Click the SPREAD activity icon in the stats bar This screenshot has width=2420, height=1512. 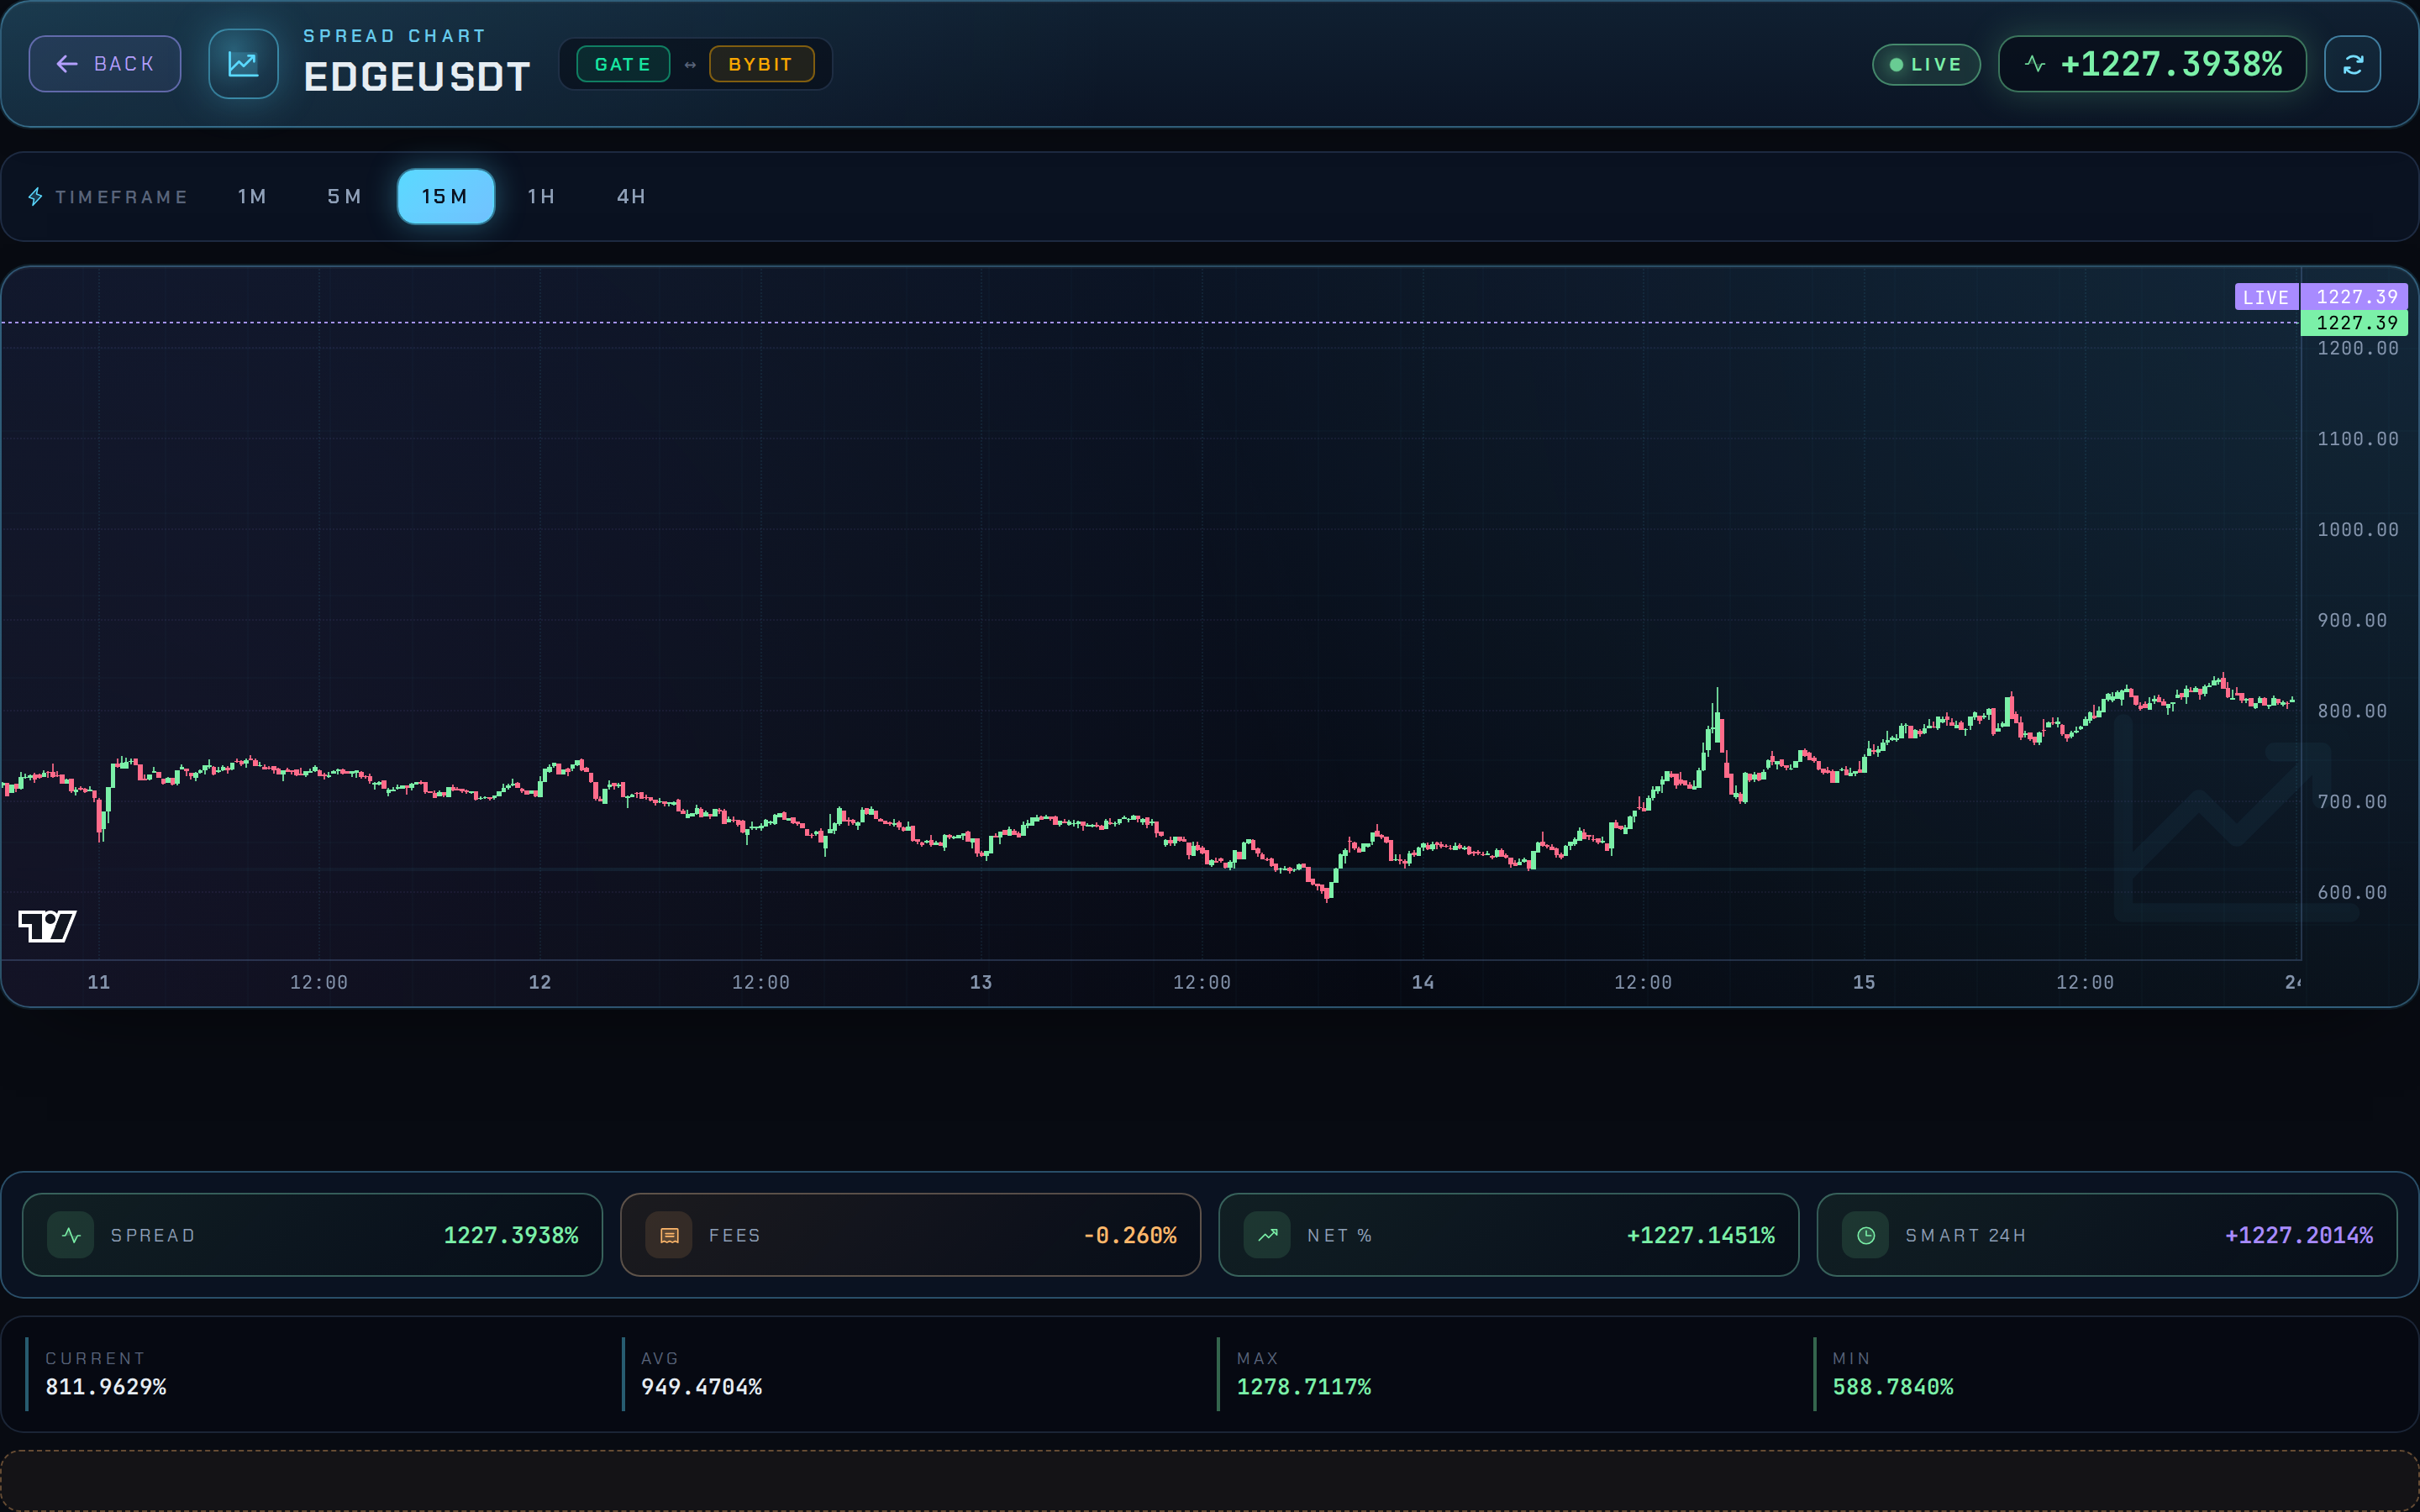[71, 1234]
